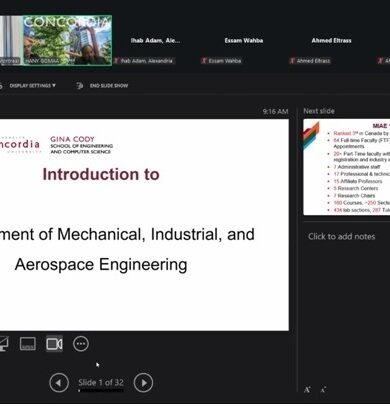Click the 9:16 AM clock text
This screenshot has height=406, width=390.
(x=275, y=111)
